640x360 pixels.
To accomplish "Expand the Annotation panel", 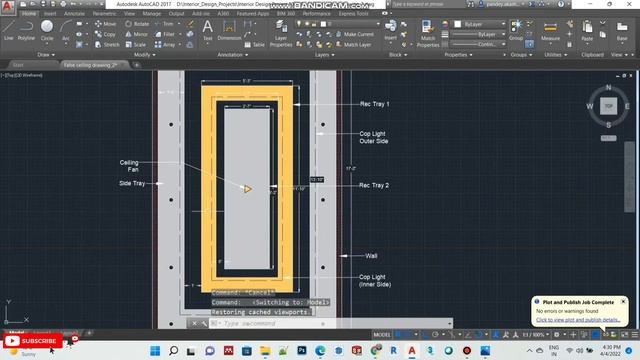I will click(x=233, y=55).
